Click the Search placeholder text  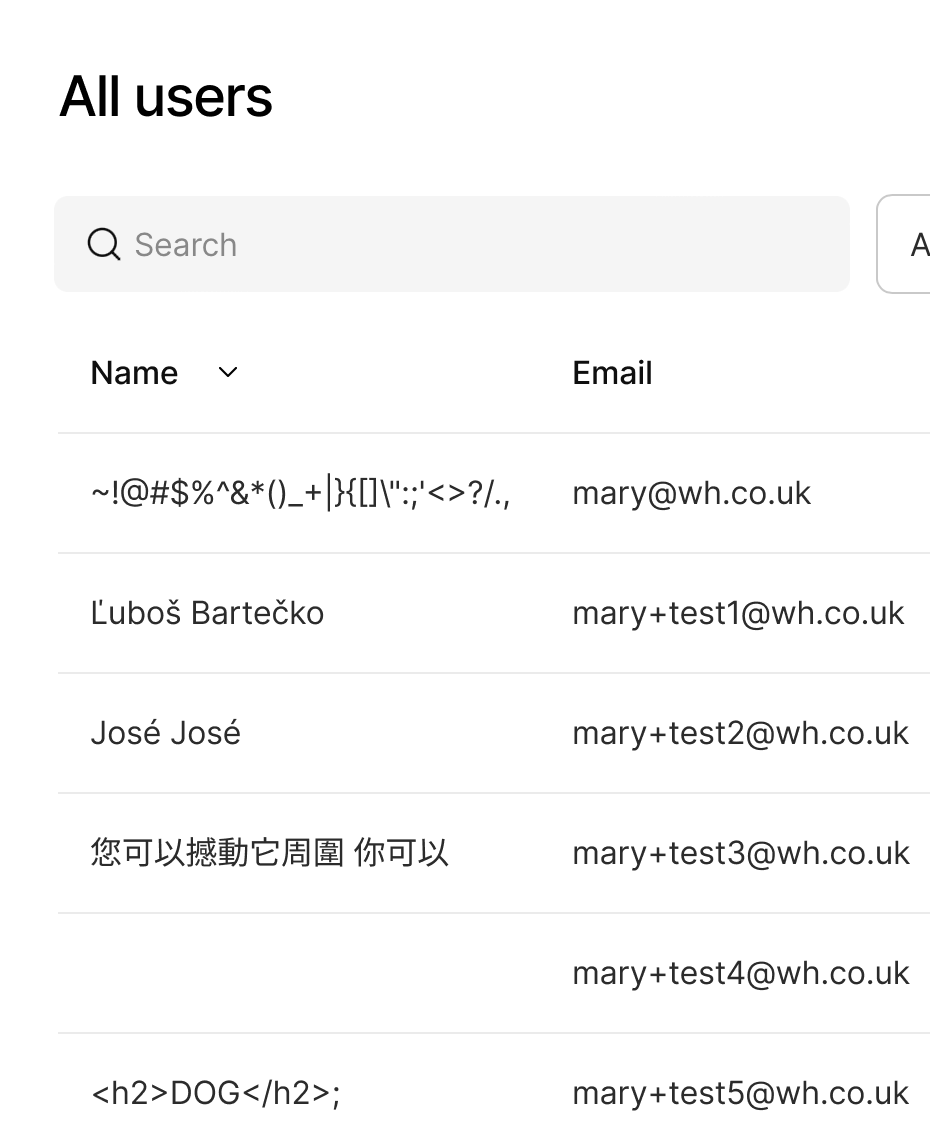coord(186,245)
